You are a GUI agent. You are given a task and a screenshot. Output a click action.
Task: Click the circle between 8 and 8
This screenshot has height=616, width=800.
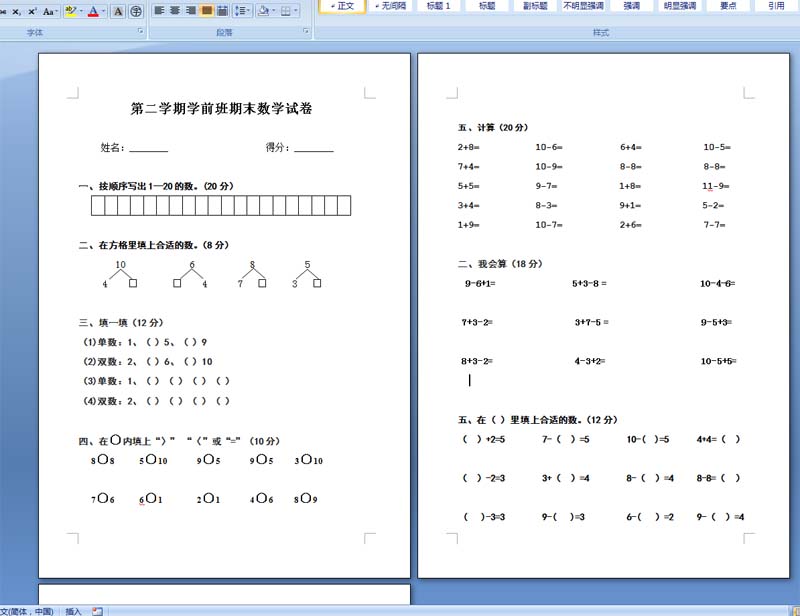[x=103, y=459]
